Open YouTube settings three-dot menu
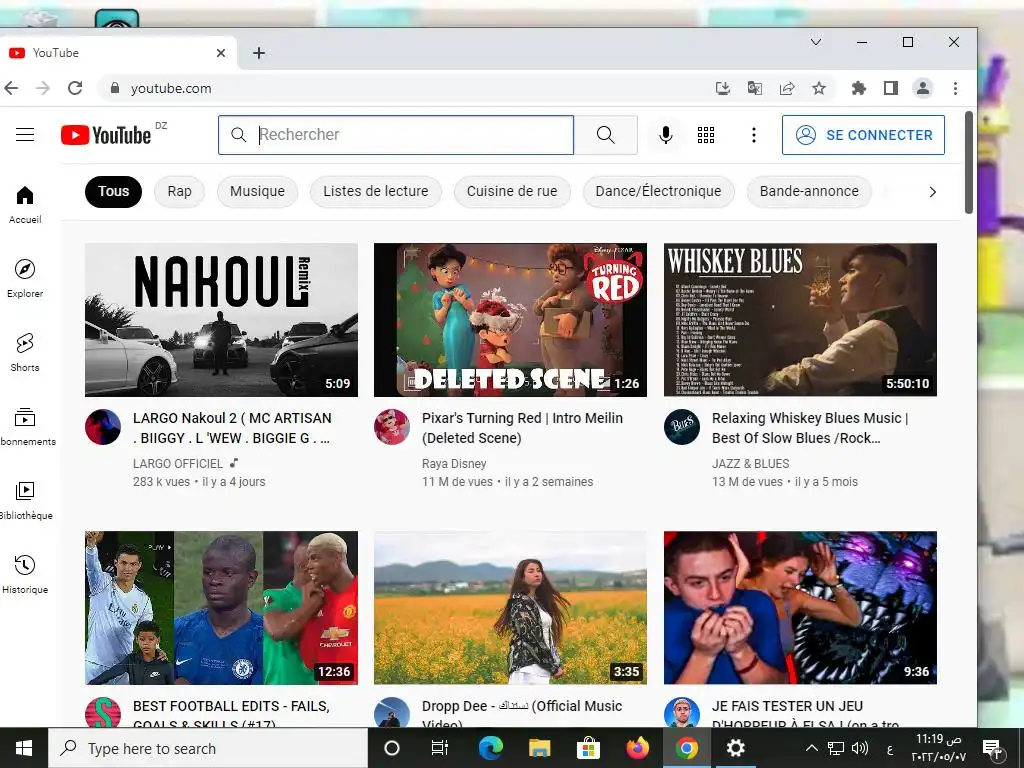1024x768 pixels. click(x=754, y=135)
